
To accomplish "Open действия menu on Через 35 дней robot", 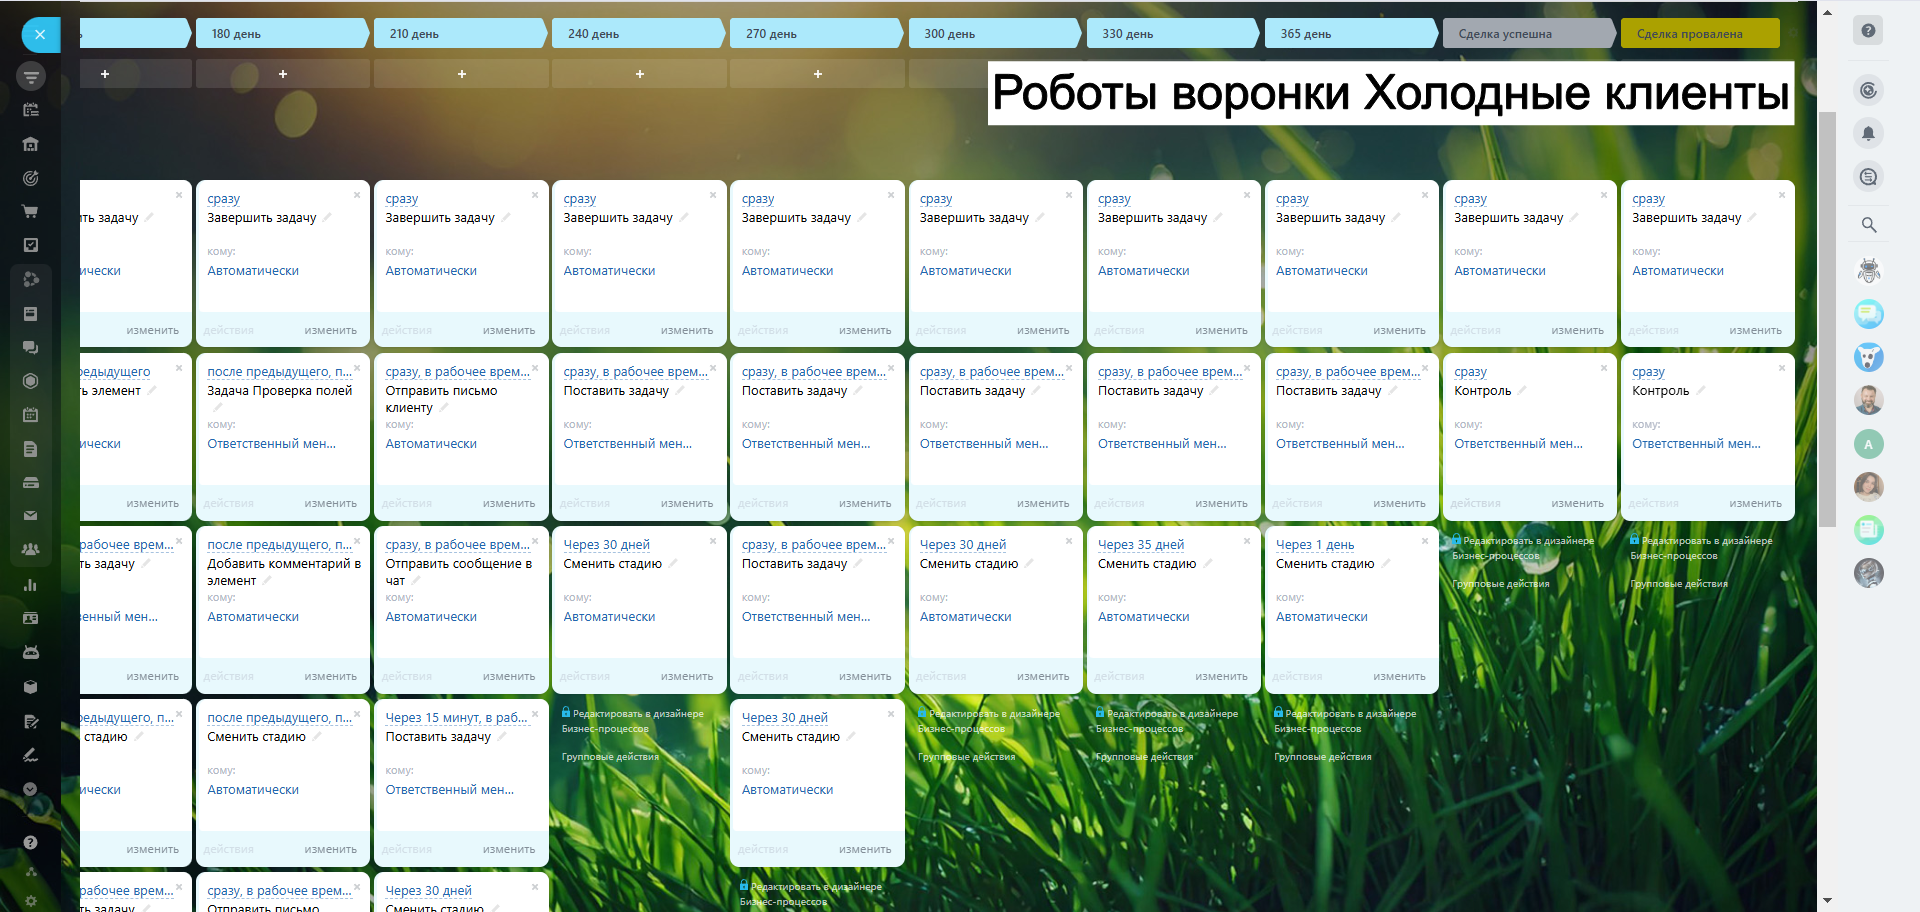I will tap(1119, 677).
